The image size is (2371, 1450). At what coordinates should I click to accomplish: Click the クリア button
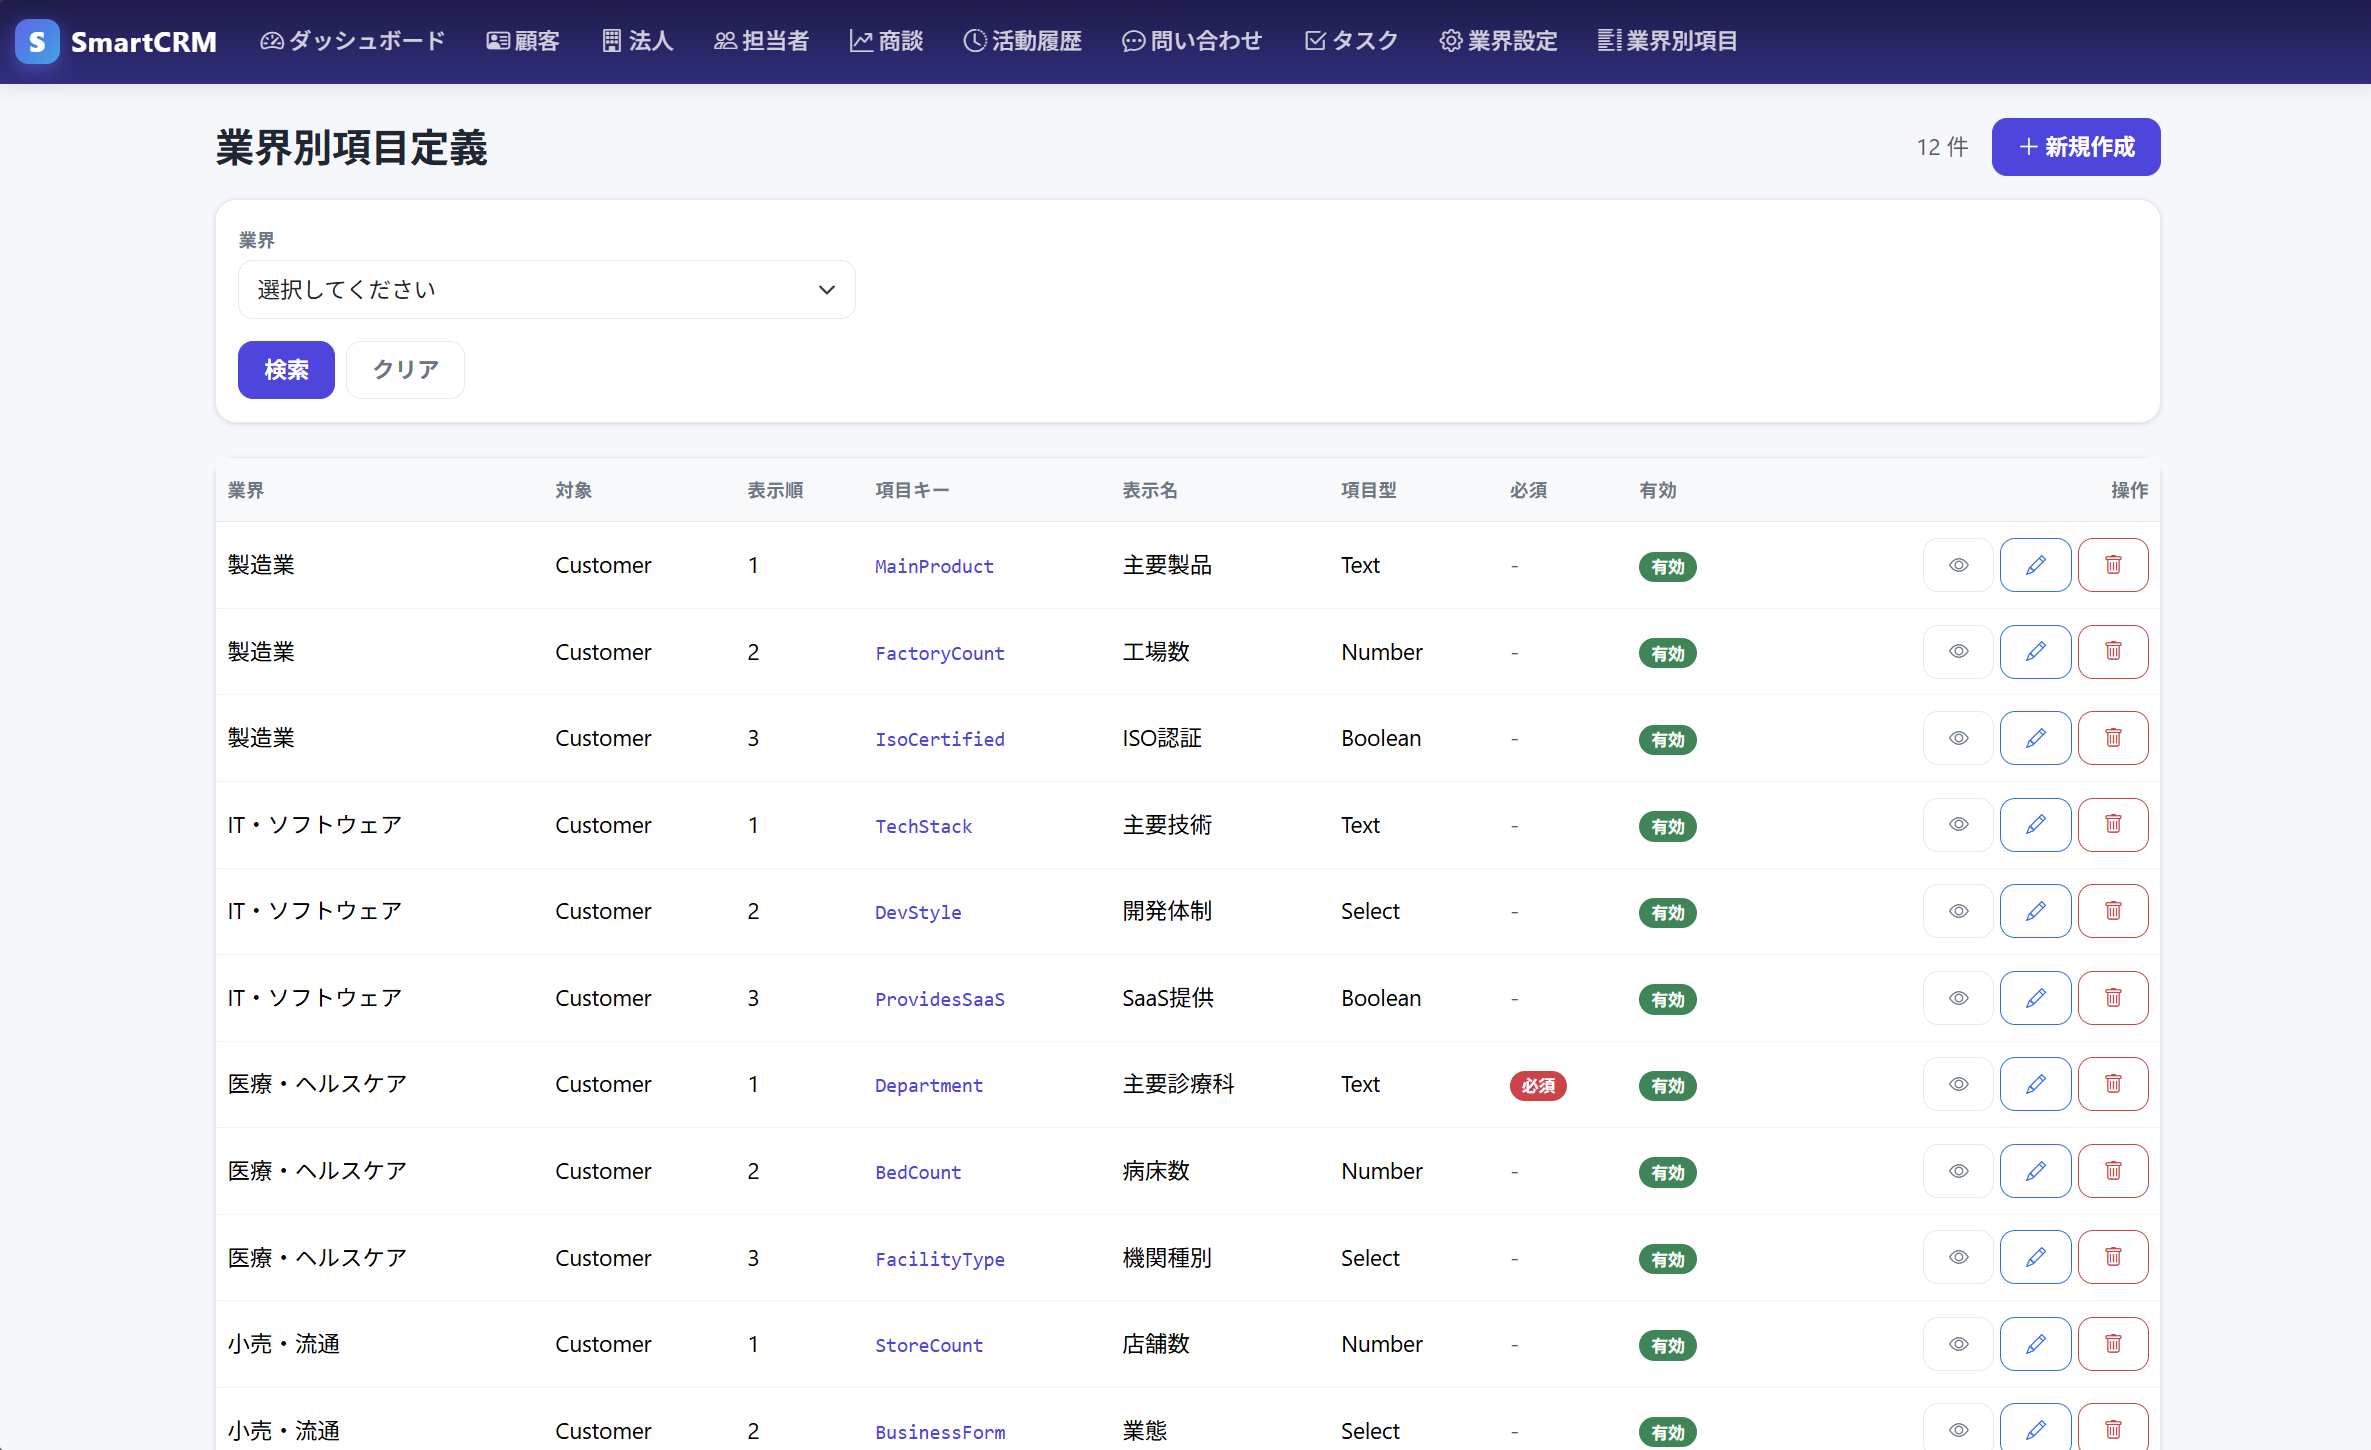tap(405, 370)
